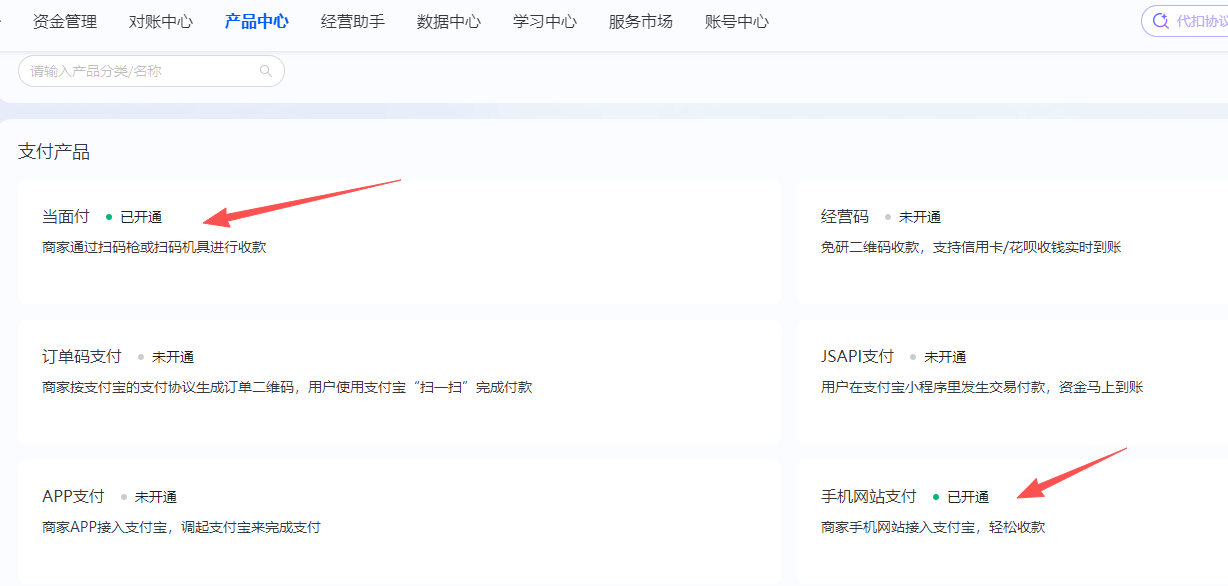Click gray status dot beside APP支付
The width and height of the screenshot is (1228, 586).
(124, 497)
